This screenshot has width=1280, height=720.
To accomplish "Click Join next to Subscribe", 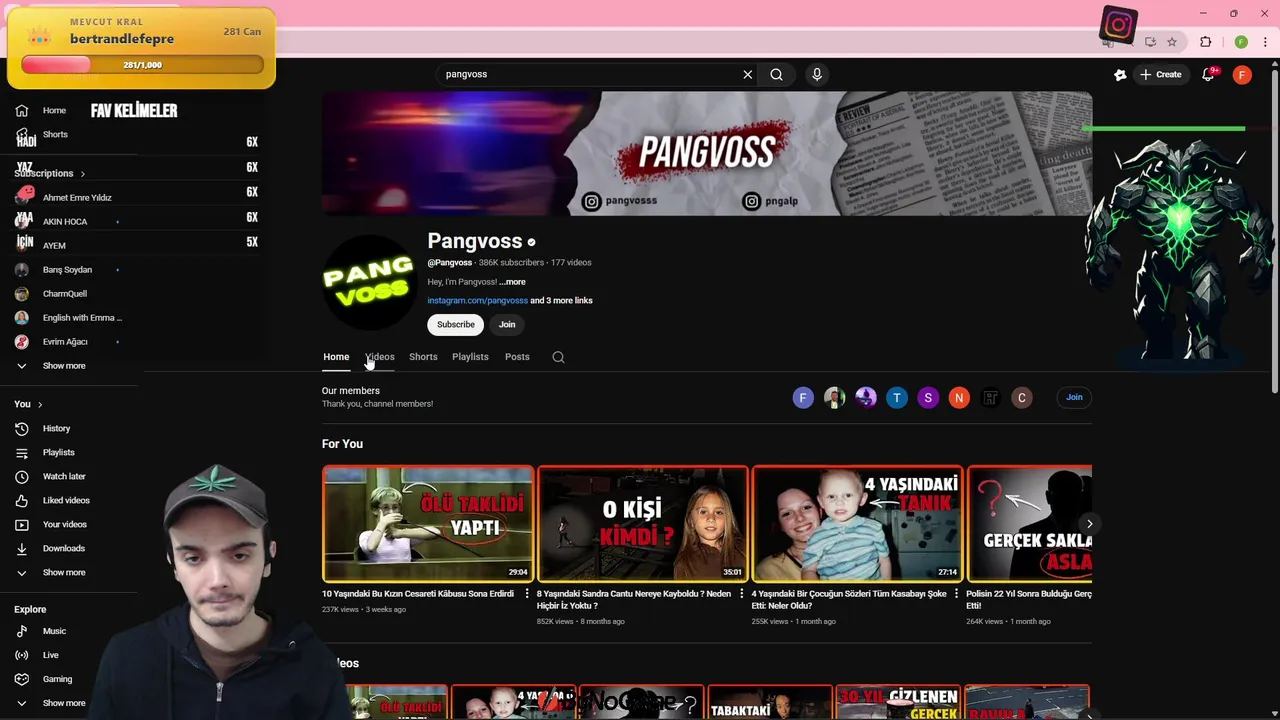I will 507,324.
